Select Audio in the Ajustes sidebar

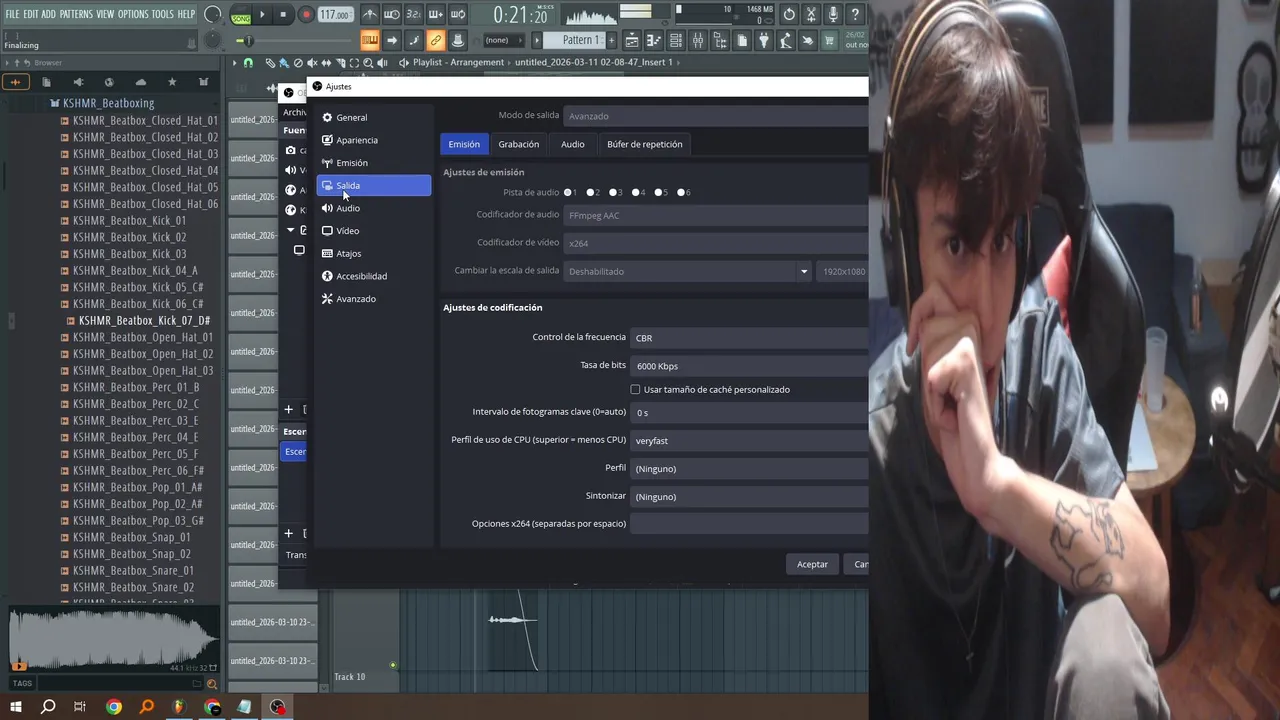click(x=374, y=208)
